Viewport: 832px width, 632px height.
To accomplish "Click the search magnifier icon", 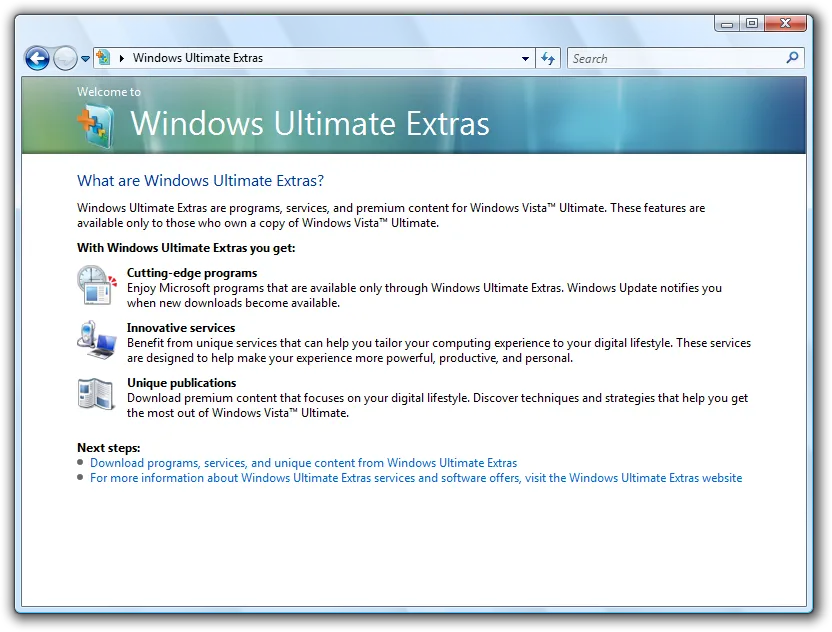I will point(791,58).
